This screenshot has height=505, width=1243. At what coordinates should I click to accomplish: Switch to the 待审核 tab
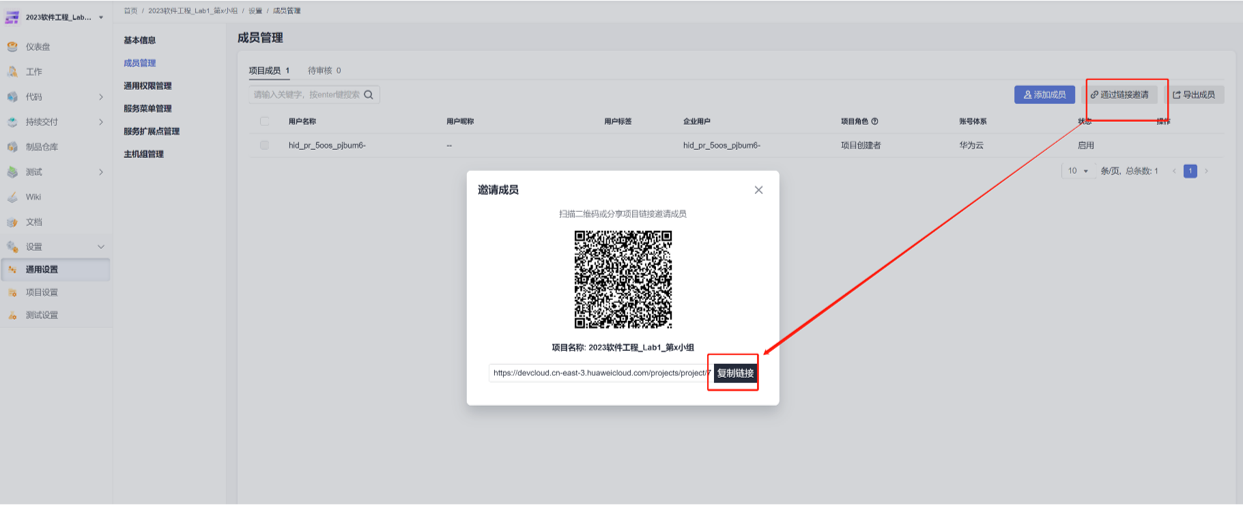(x=324, y=71)
